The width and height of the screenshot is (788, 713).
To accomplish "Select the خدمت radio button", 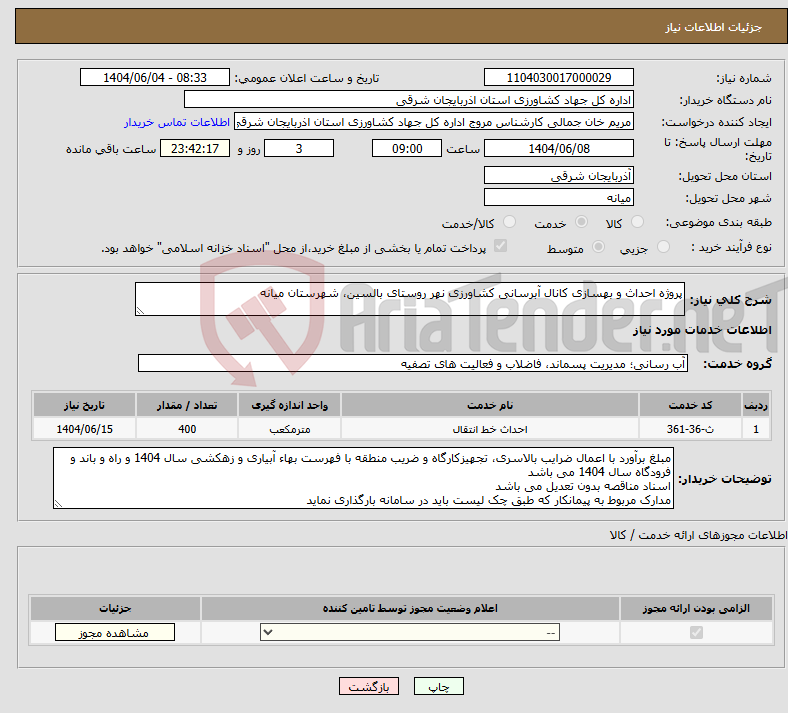I will pyautogui.click(x=581, y=222).
